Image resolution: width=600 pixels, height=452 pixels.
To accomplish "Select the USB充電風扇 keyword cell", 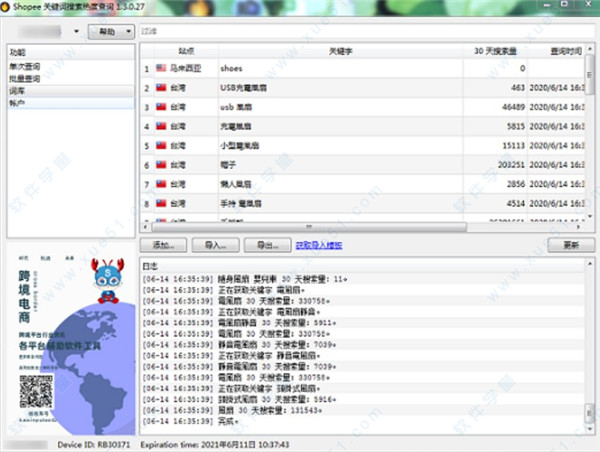I will click(341, 88).
